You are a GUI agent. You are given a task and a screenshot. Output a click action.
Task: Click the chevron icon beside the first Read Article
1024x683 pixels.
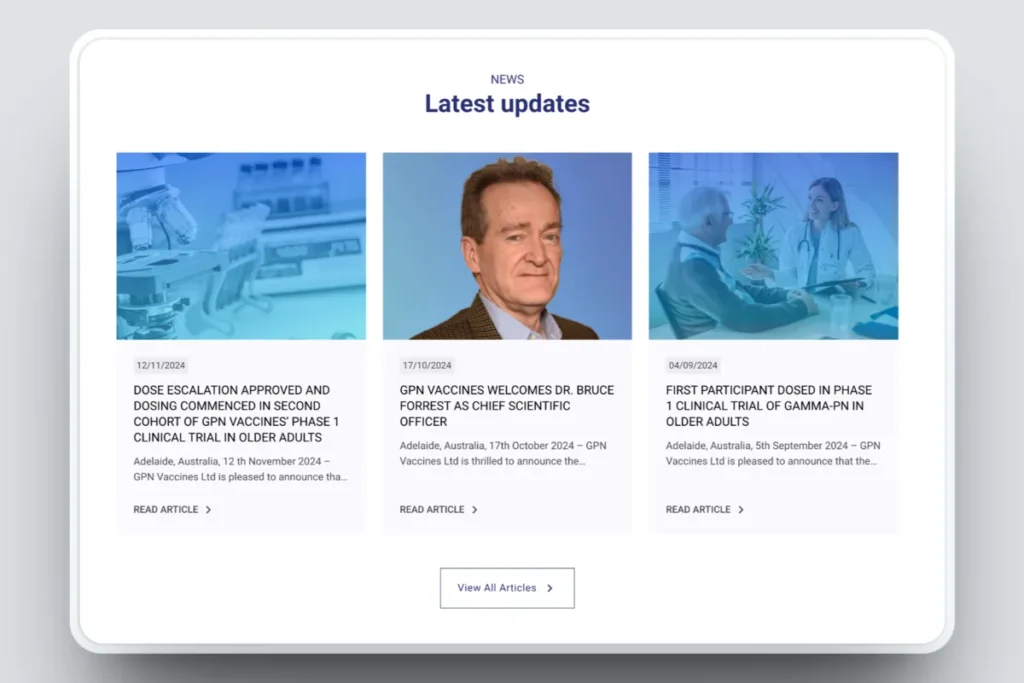click(x=208, y=510)
